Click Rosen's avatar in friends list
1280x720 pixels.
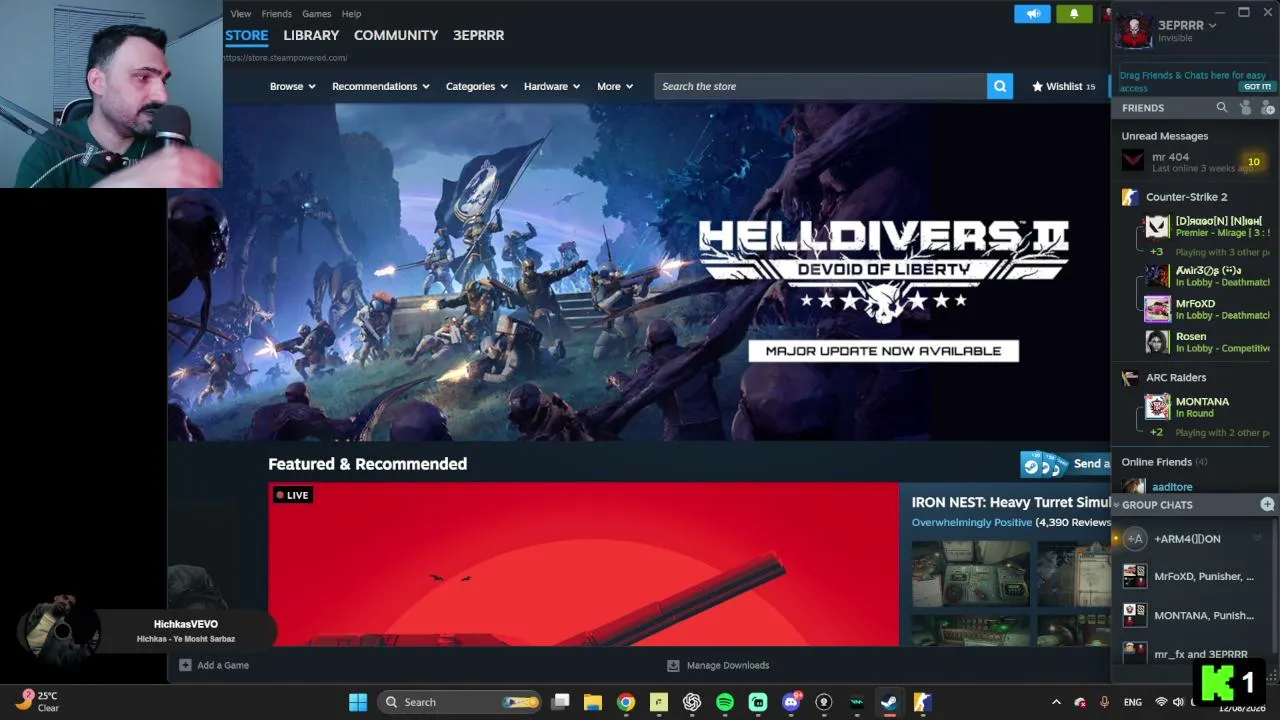click(1157, 342)
